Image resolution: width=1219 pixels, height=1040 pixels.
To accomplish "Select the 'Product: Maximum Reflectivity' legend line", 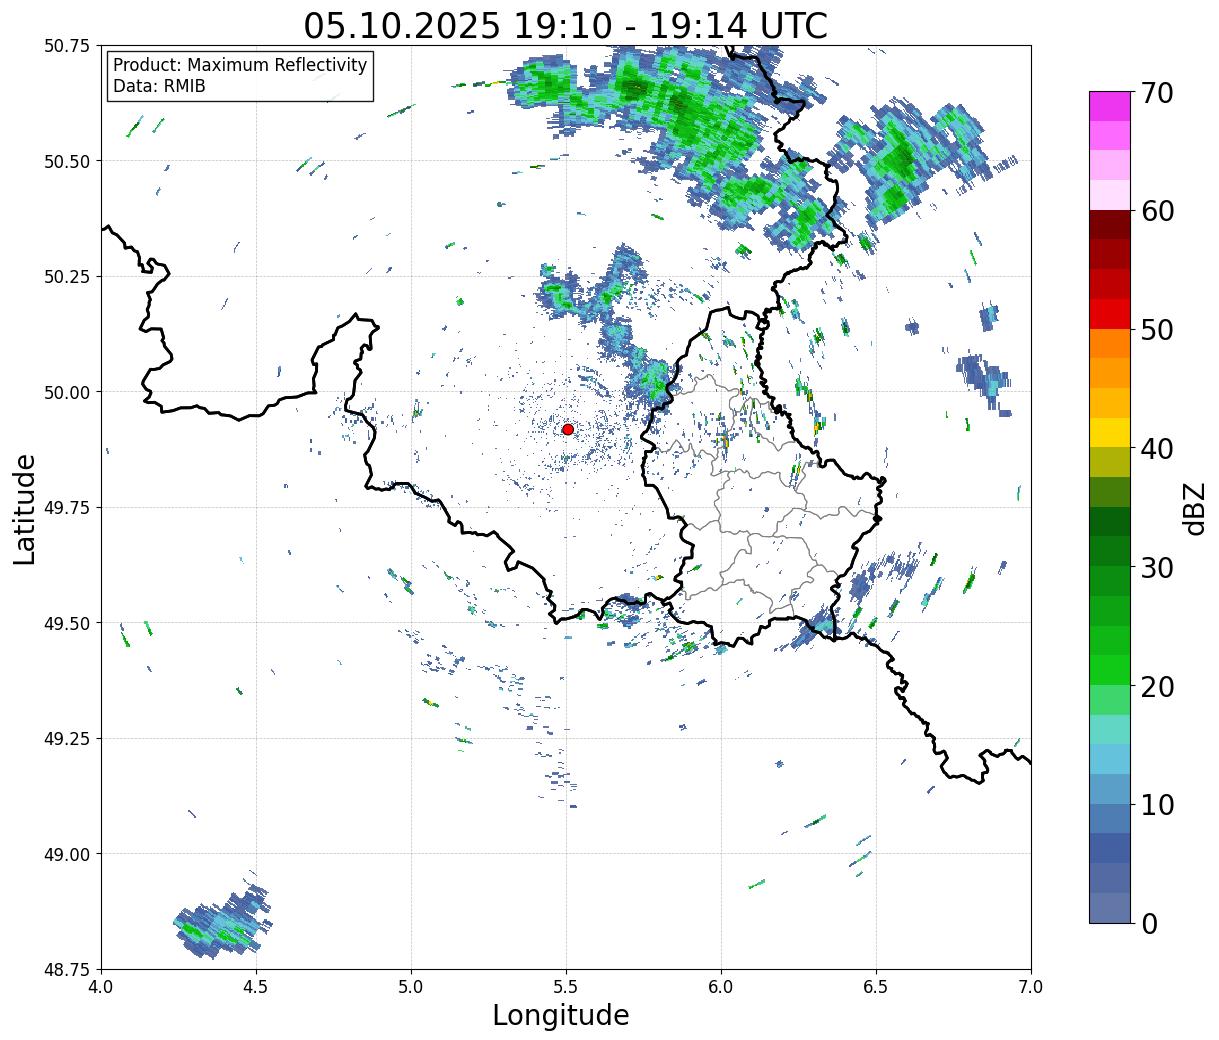I will tap(240, 65).
